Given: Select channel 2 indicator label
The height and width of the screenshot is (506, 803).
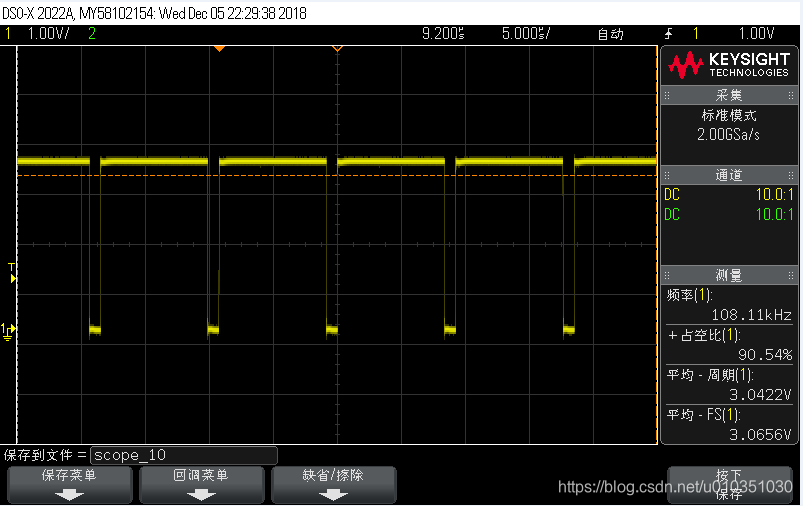Looking at the screenshot, I should [92, 34].
